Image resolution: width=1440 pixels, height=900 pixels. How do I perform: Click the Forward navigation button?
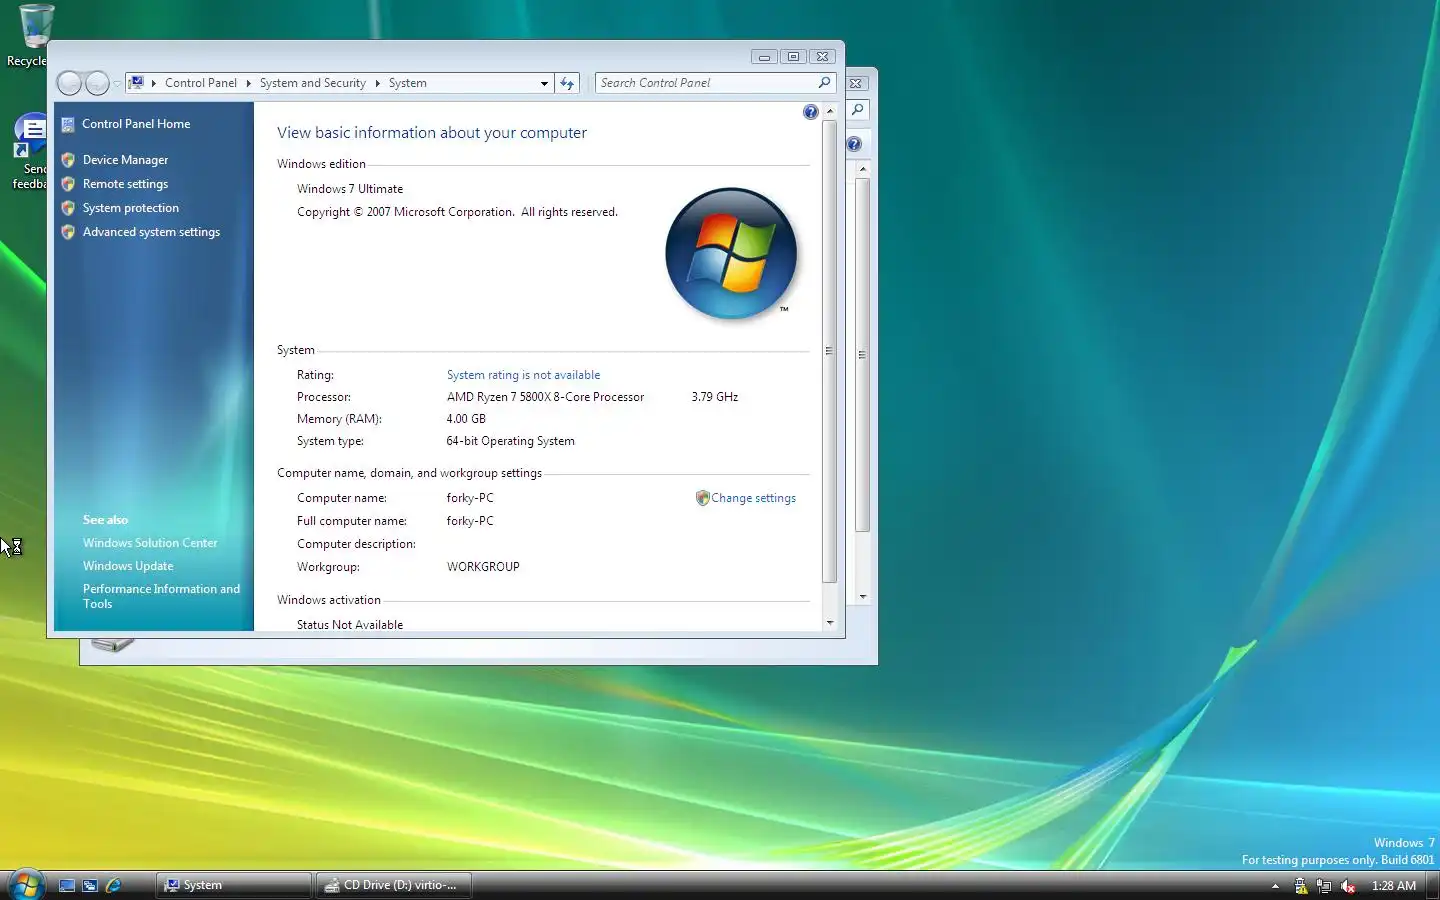tap(97, 83)
